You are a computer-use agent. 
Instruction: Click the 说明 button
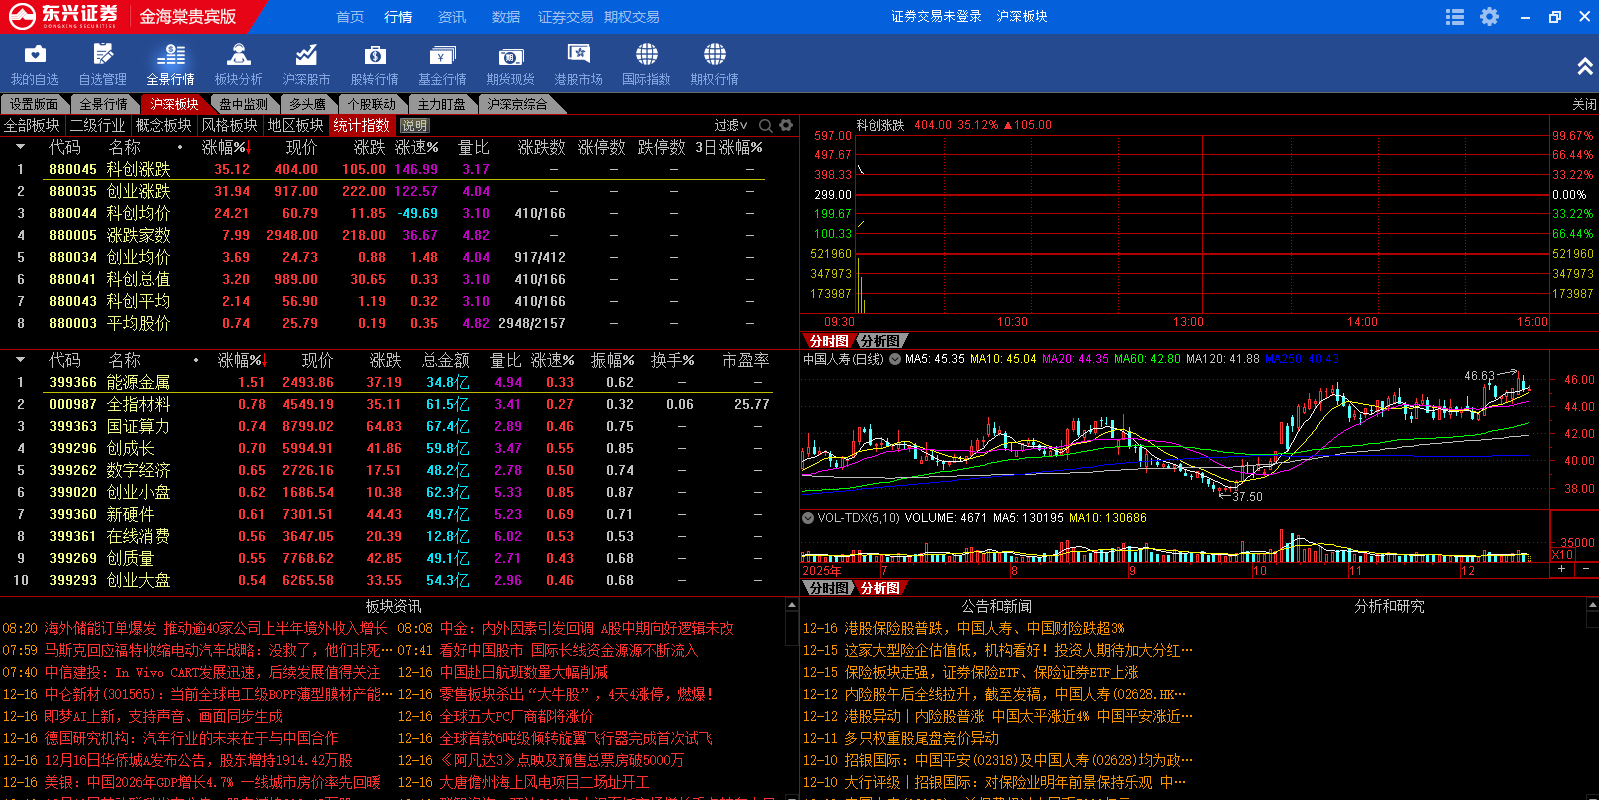coord(414,126)
